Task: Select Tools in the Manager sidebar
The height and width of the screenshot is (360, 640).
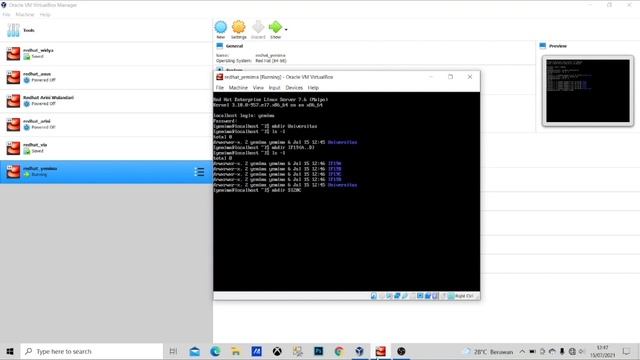Action: pos(106,30)
